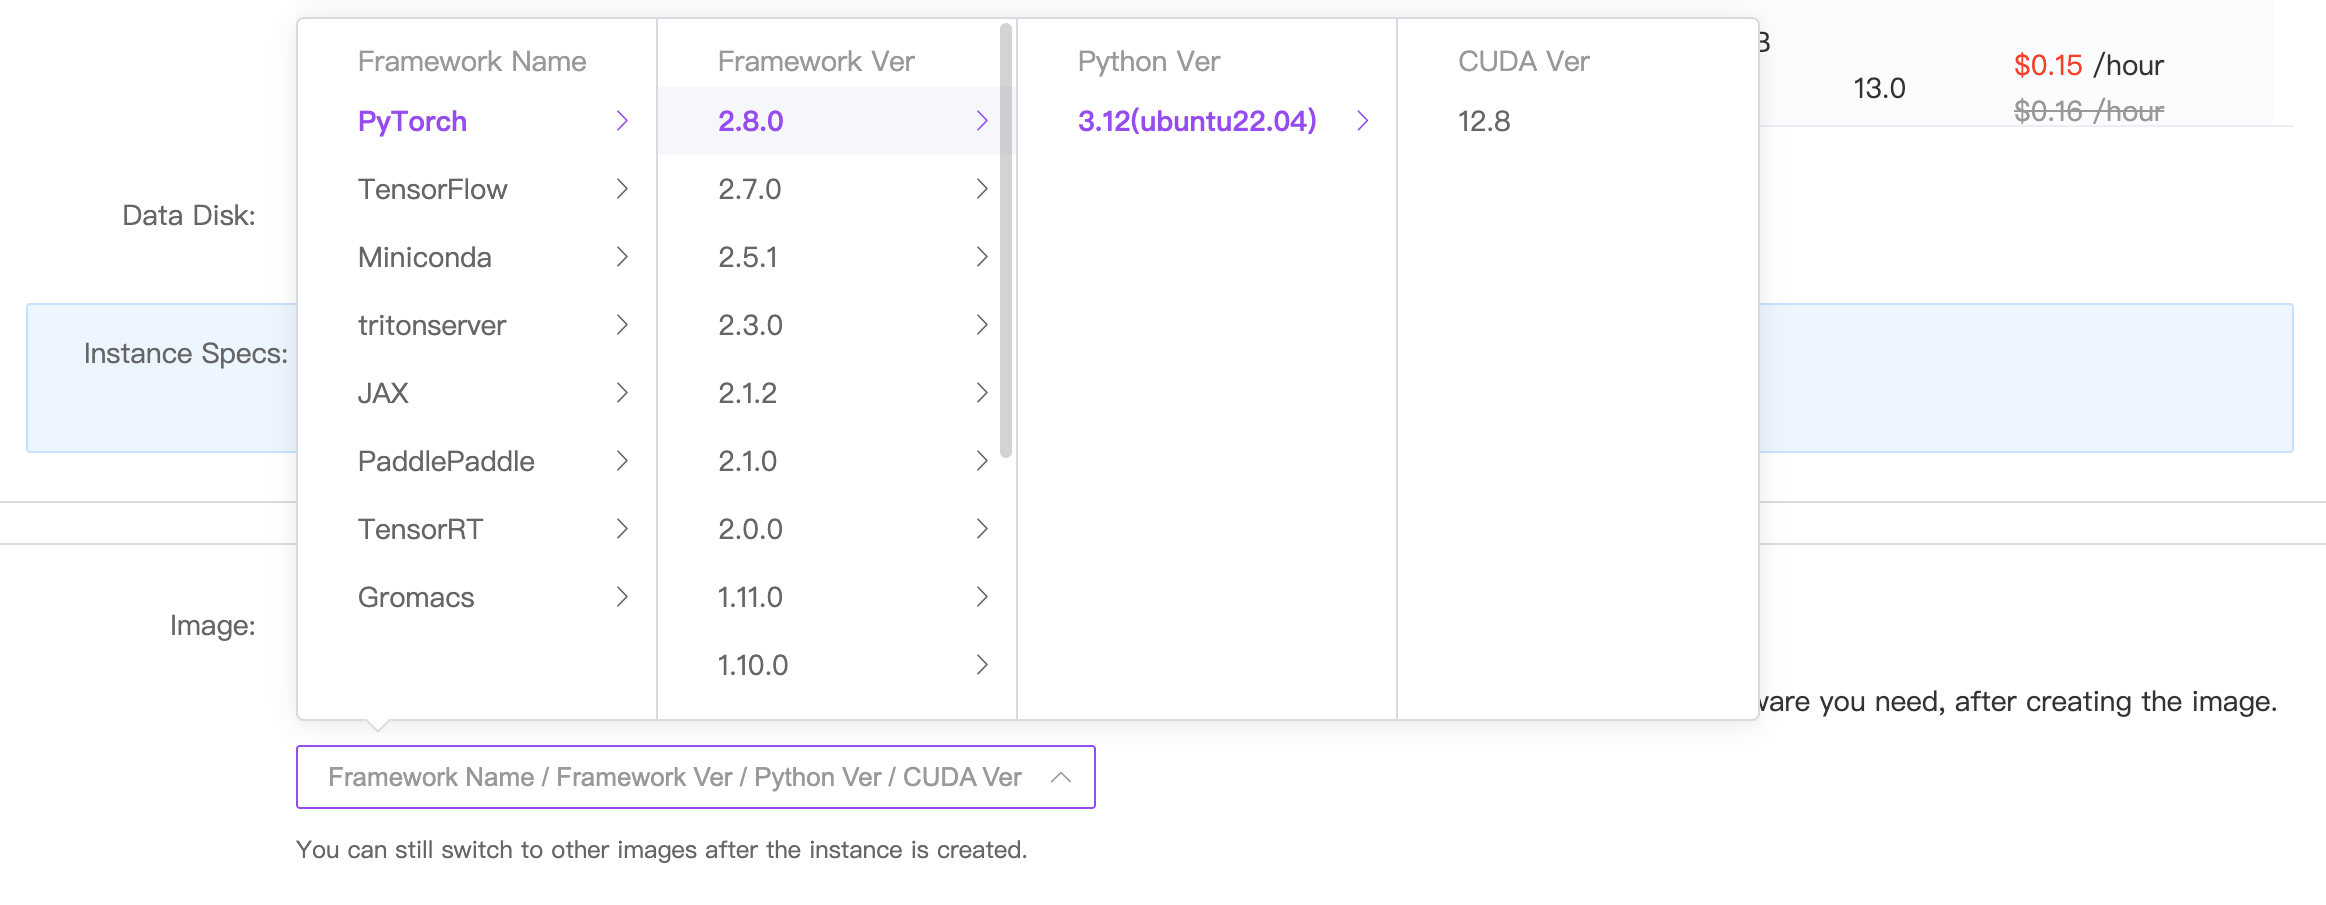Screen dimensions: 2326x905
Task: Click the arrow beside PaddlePaddle
Action: tap(622, 461)
